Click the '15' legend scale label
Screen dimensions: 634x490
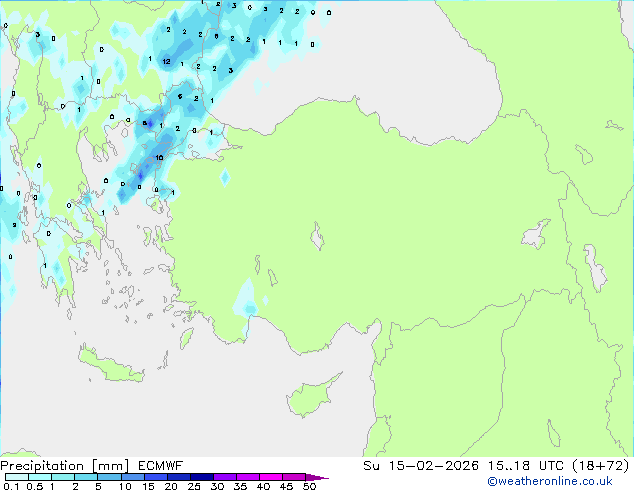click(x=148, y=486)
